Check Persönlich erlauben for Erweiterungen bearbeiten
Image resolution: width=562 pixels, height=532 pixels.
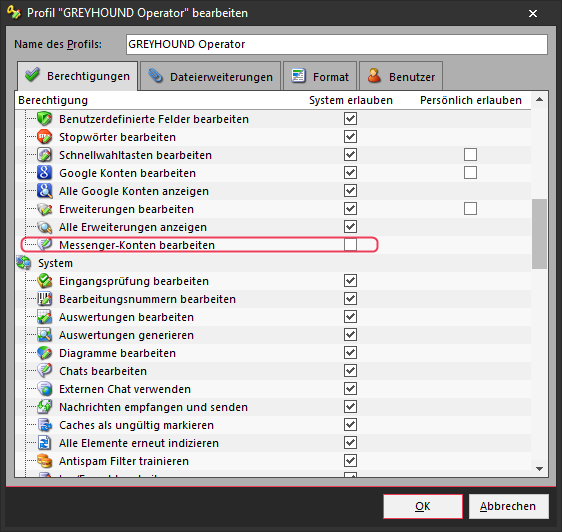pos(470,209)
